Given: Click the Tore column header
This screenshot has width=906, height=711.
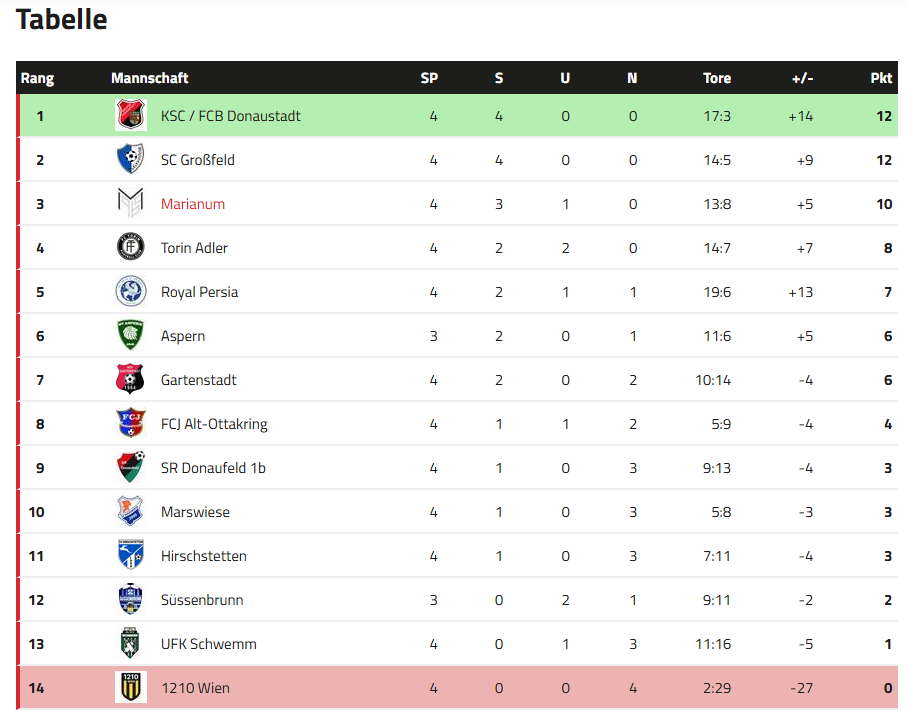Looking at the screenshot, I should point(717,78).
